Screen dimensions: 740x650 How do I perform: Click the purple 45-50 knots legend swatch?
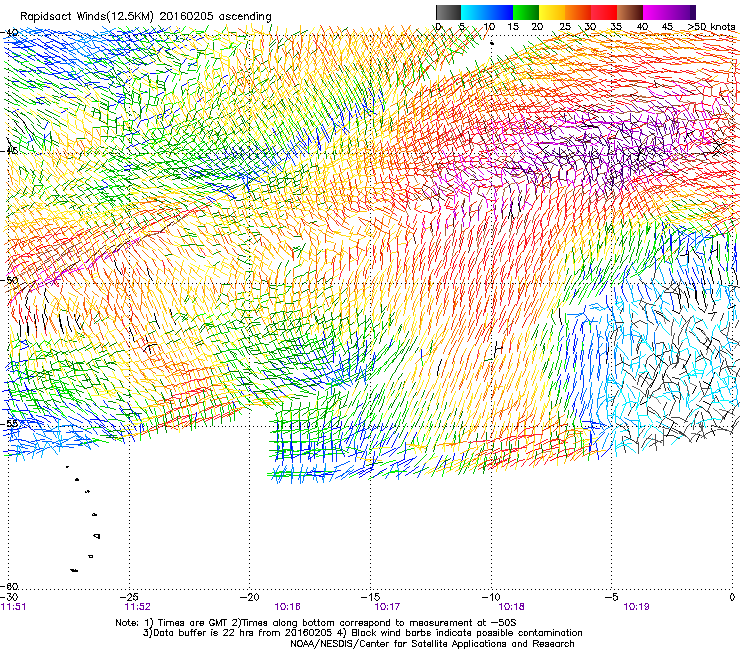[682, 12]
